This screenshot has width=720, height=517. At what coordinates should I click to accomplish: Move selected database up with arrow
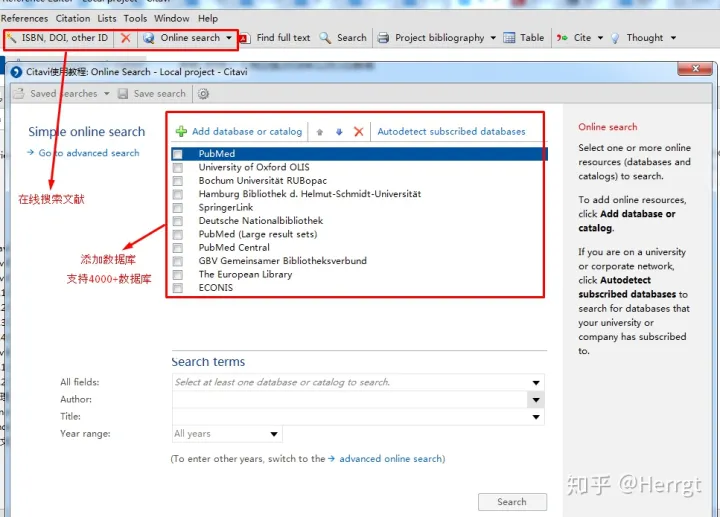coord(320,132)
